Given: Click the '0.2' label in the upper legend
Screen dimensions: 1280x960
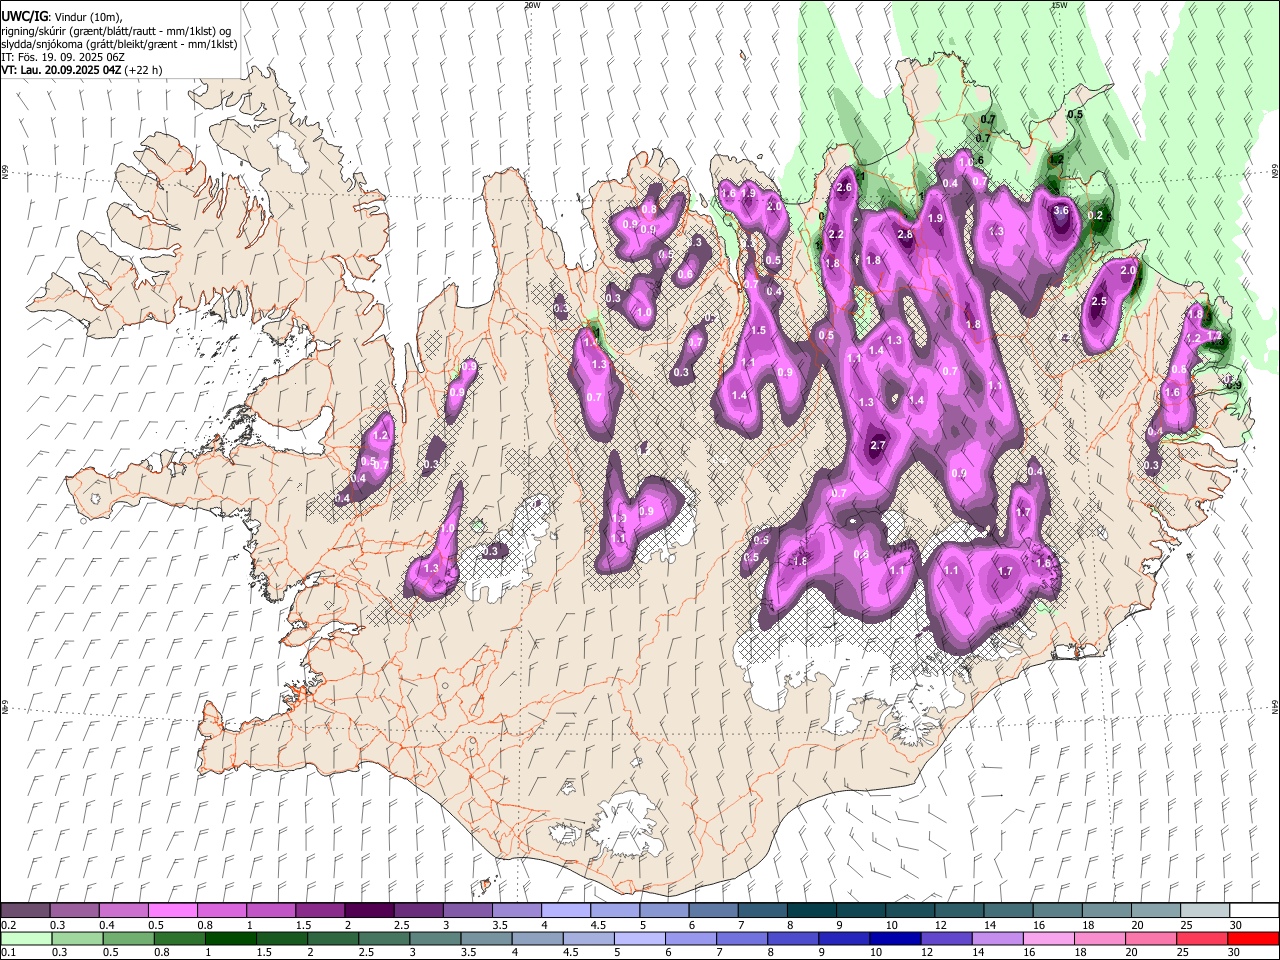Looking at the screenshot, I should (x=9, y=925).
